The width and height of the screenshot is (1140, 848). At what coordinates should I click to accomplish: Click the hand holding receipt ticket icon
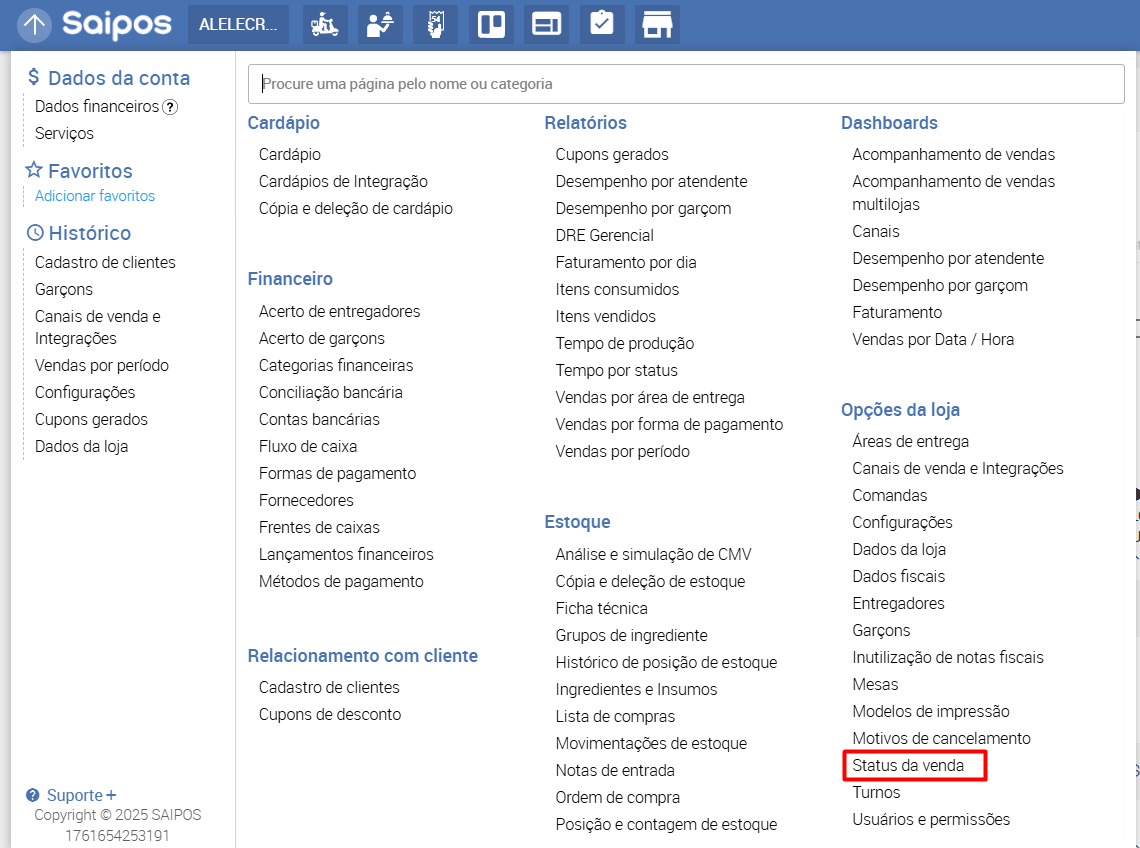click(435, 25)
